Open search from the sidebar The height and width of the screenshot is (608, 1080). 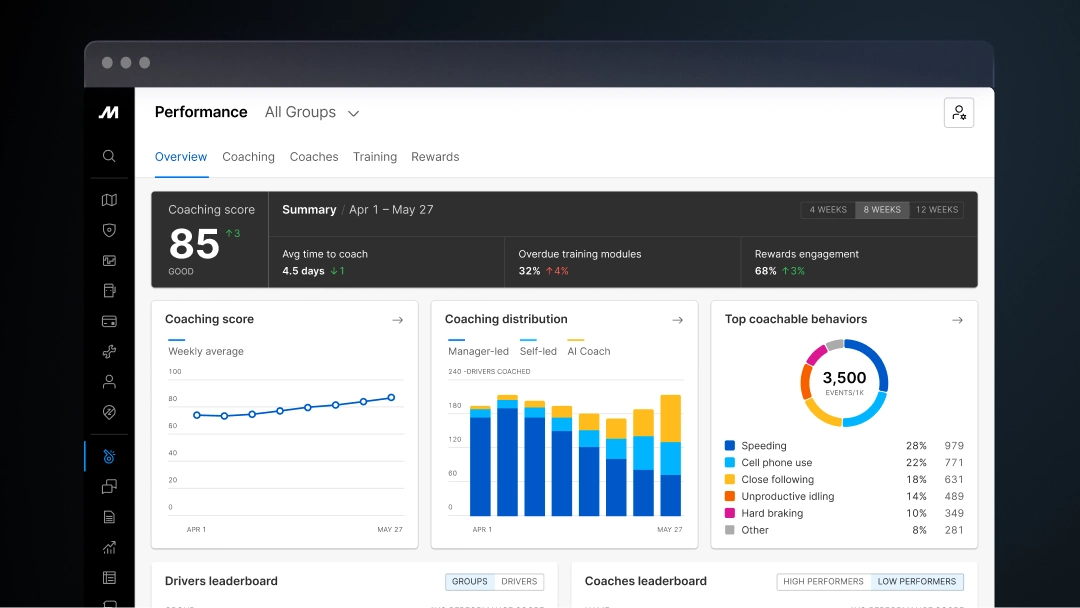pos(109,156)
